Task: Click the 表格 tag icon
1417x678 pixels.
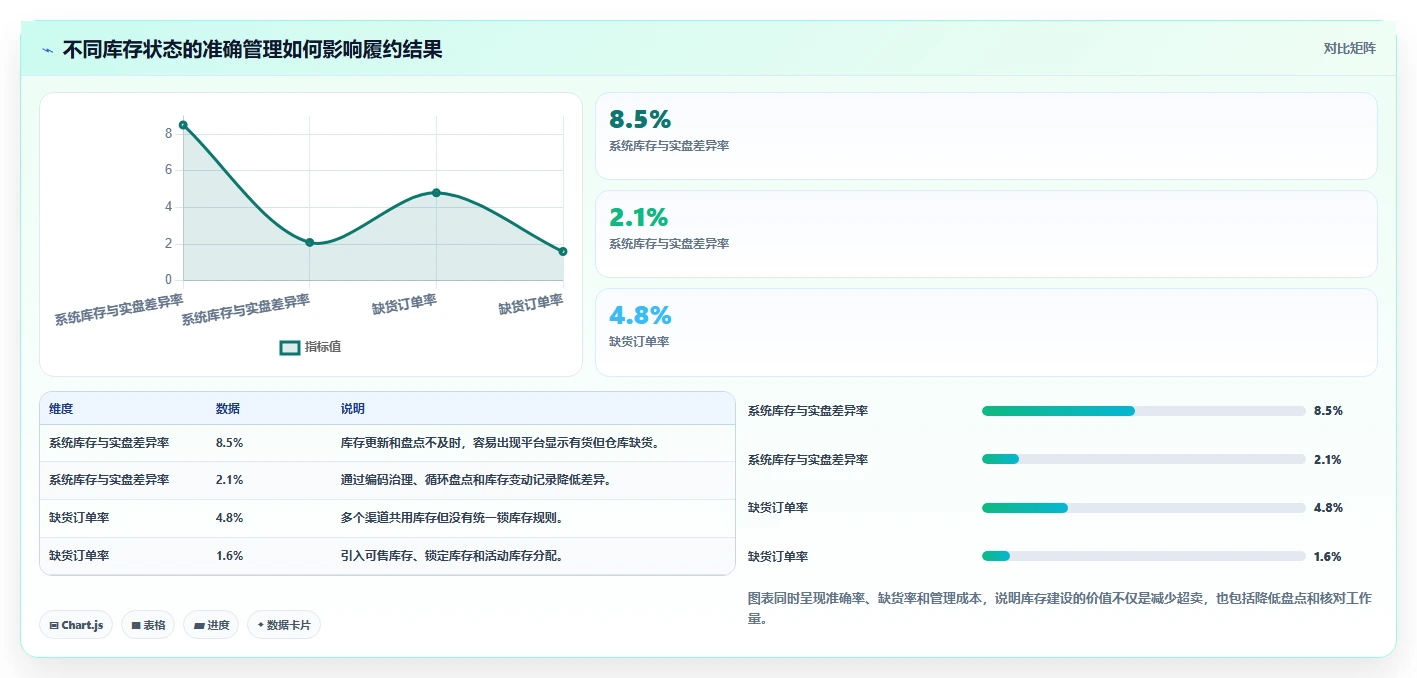Action: (x=136, y=625)
